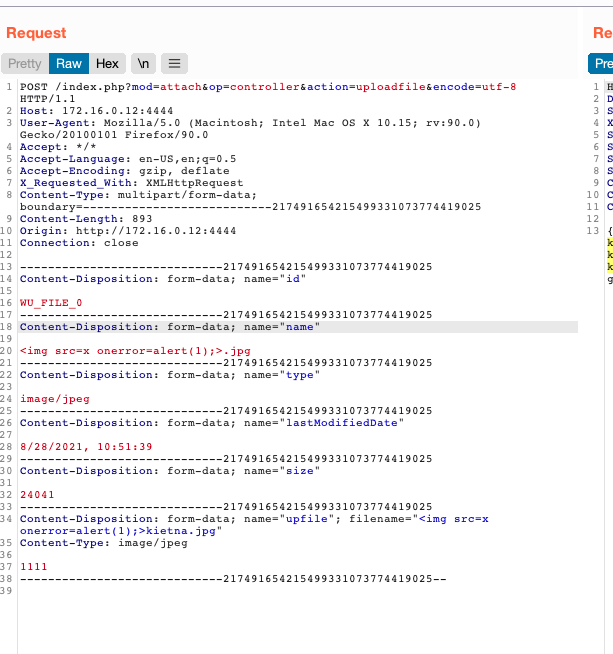Click the Content-Type multipart/form-data header
613x654 pixels.
(x=138, y=195)
